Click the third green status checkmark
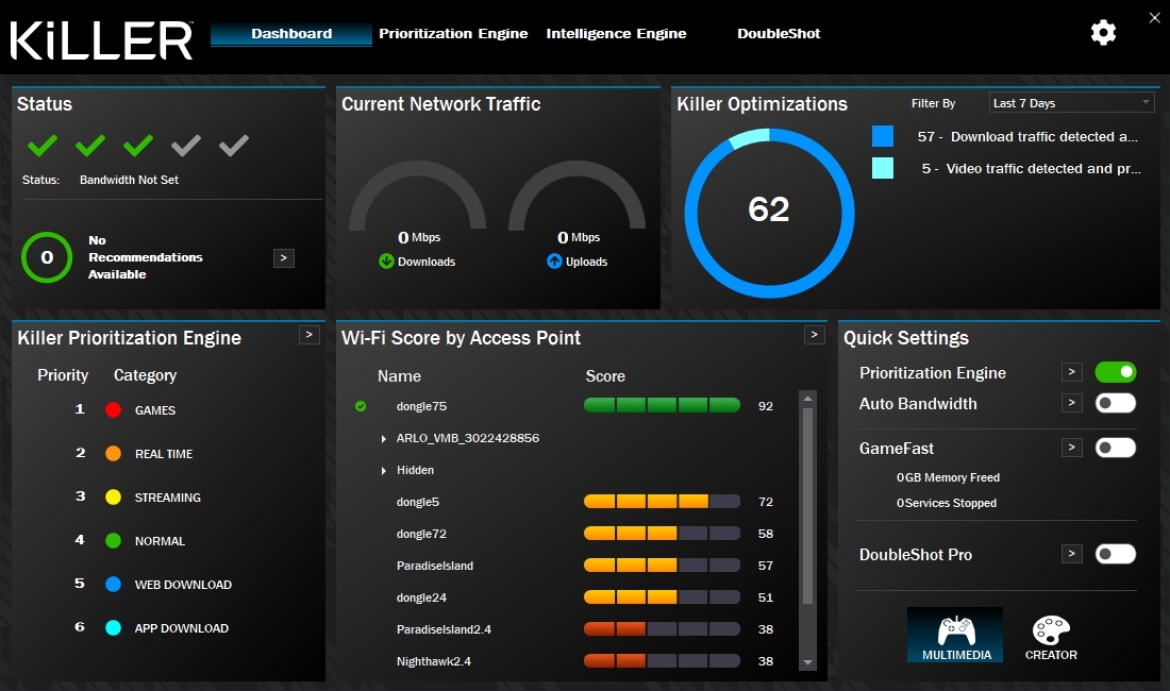Screen dimensions: 1170x691 click(x=138, y=145)
